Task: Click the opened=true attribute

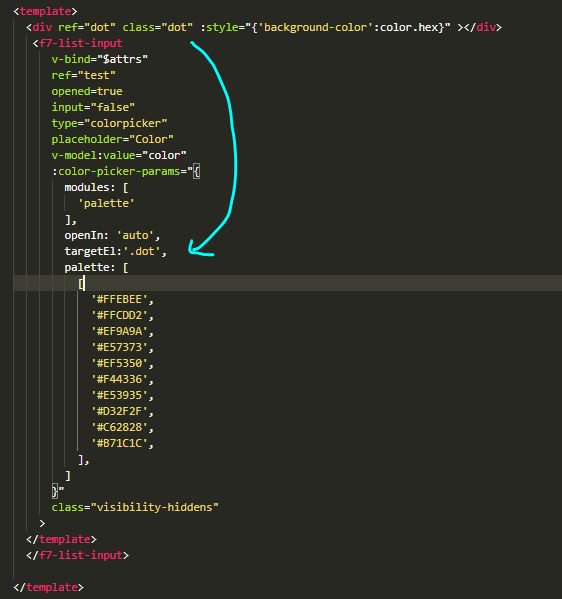Action: (x=87, y=91)
